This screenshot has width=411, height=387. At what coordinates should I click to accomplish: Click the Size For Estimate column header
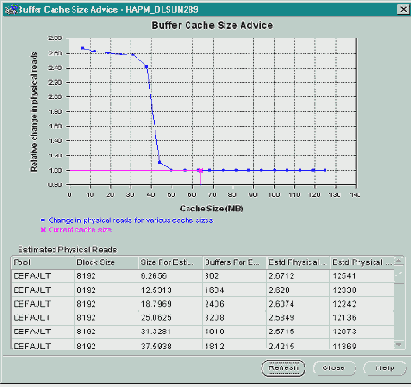pyautogui.click(x=170, y=262)
